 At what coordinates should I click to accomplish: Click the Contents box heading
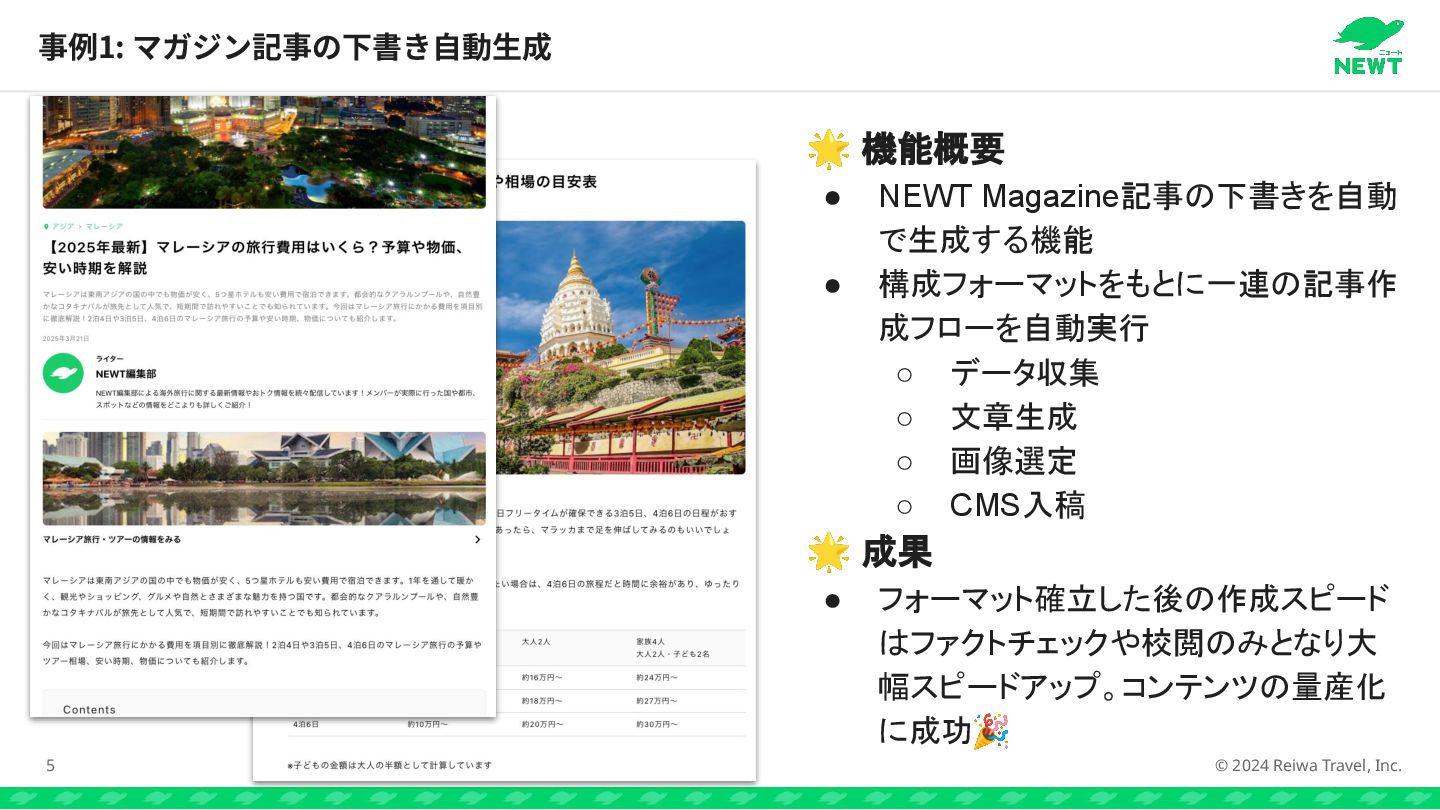click(x=89, y=710)
